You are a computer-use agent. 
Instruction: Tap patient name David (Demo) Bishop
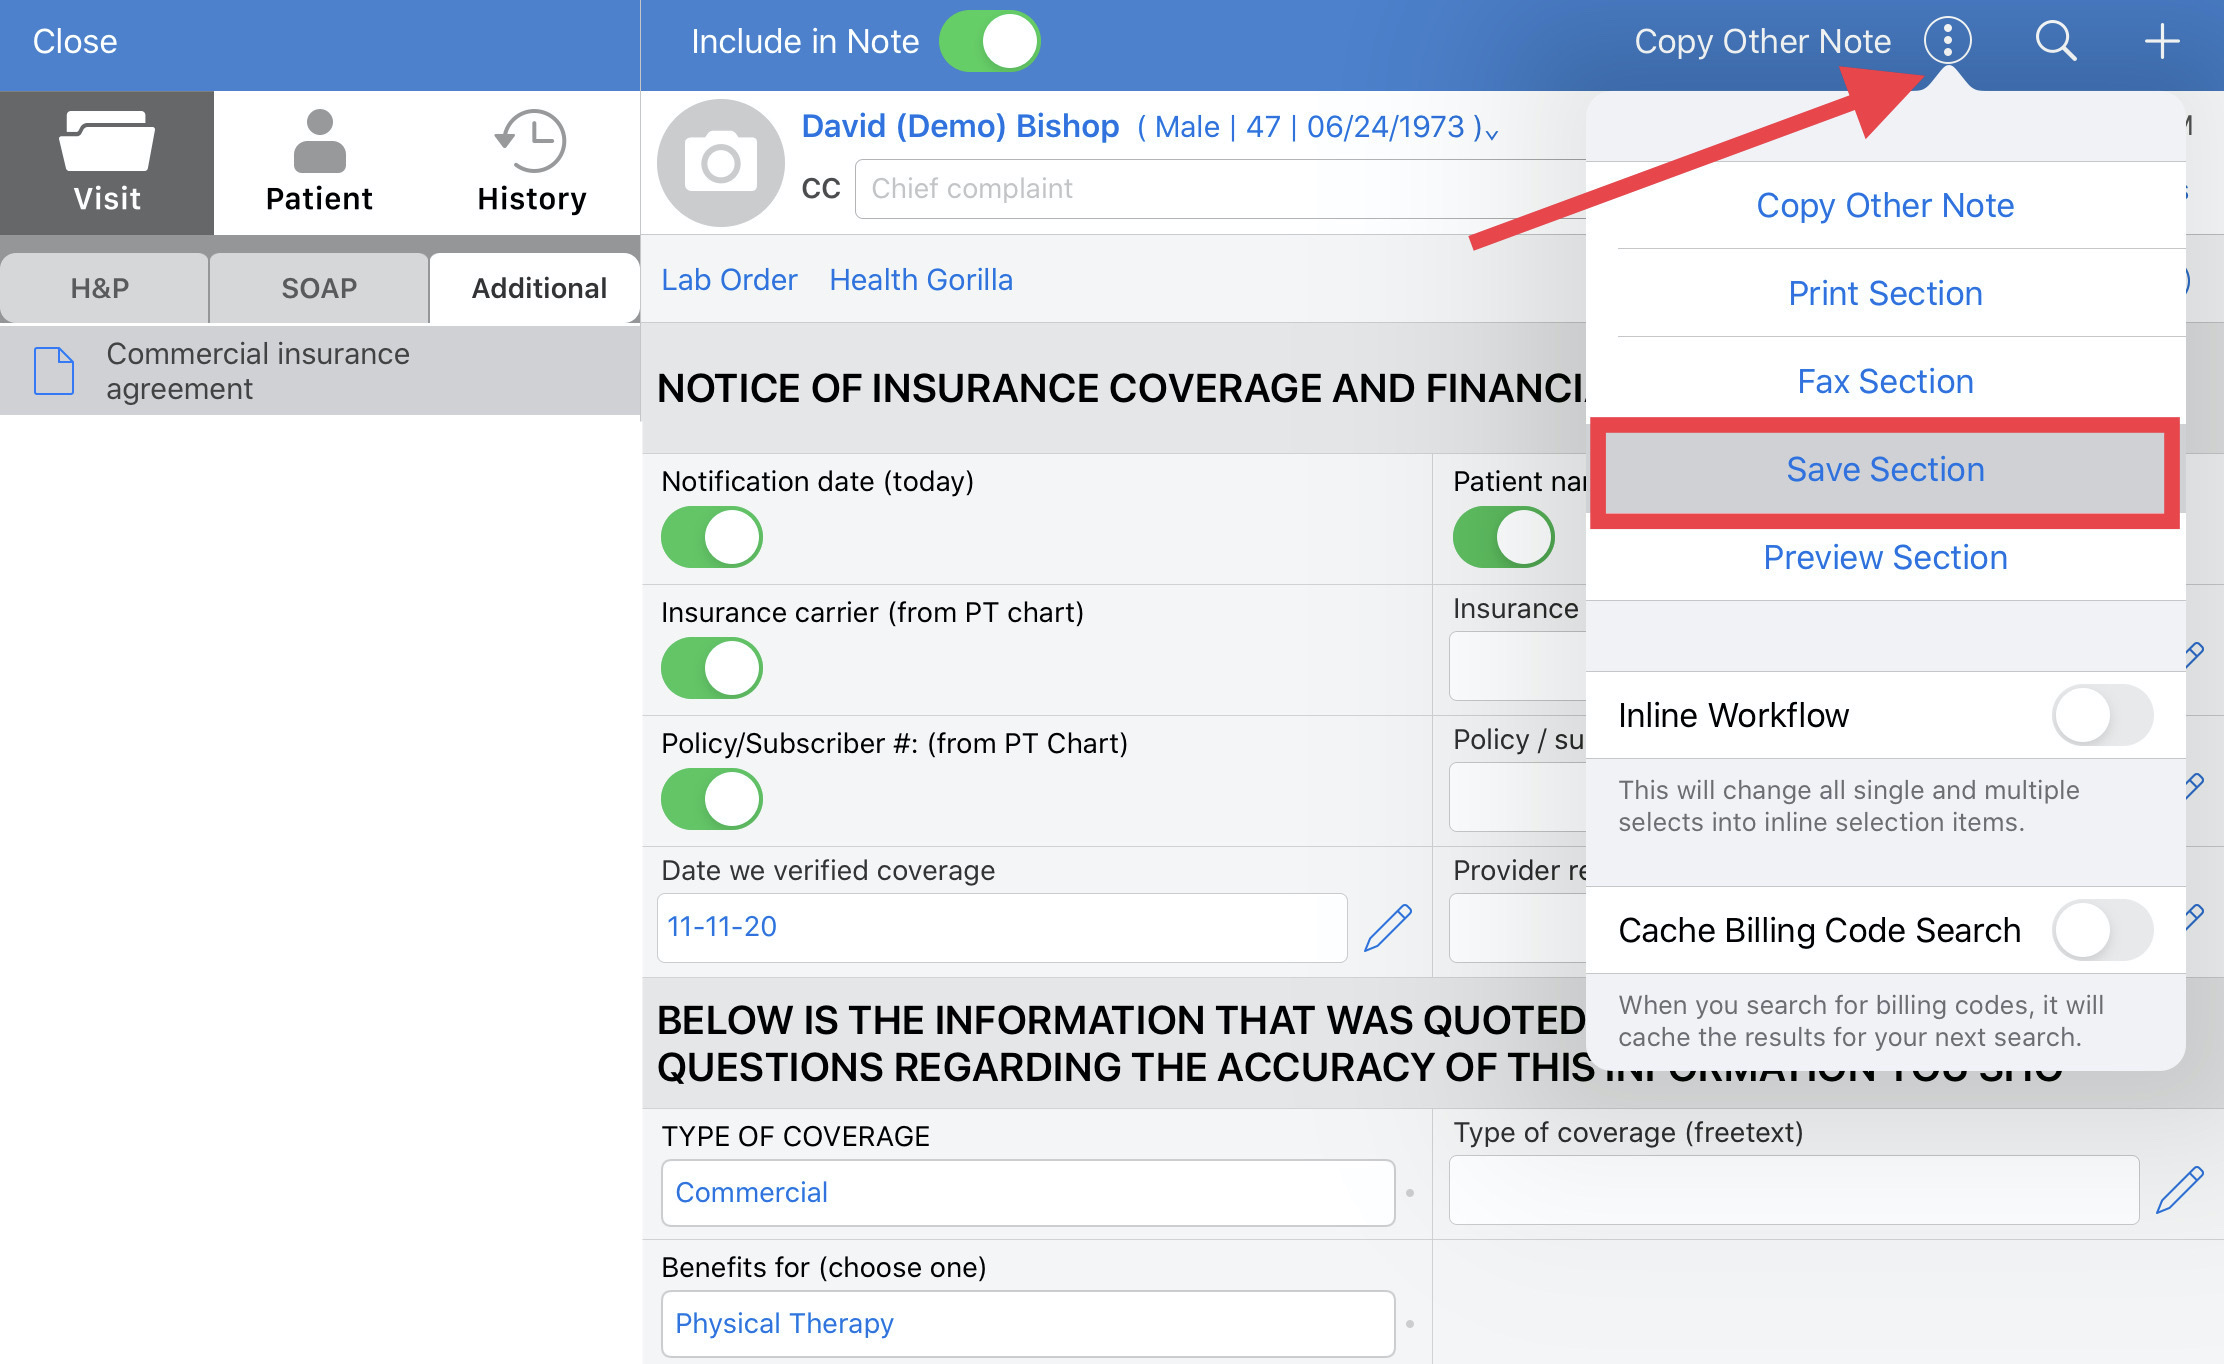click(960, 126)
